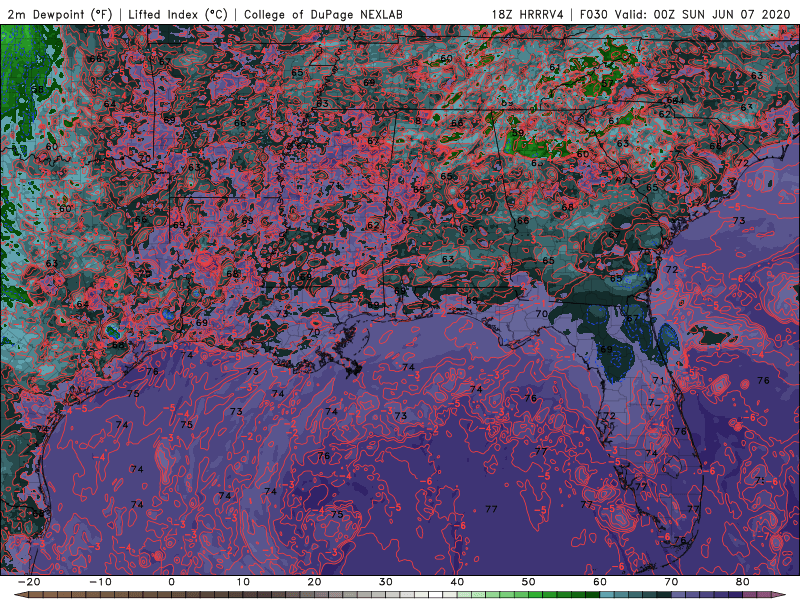
Task: Click the '70' color scale label
Action: (x=671, y=582)
